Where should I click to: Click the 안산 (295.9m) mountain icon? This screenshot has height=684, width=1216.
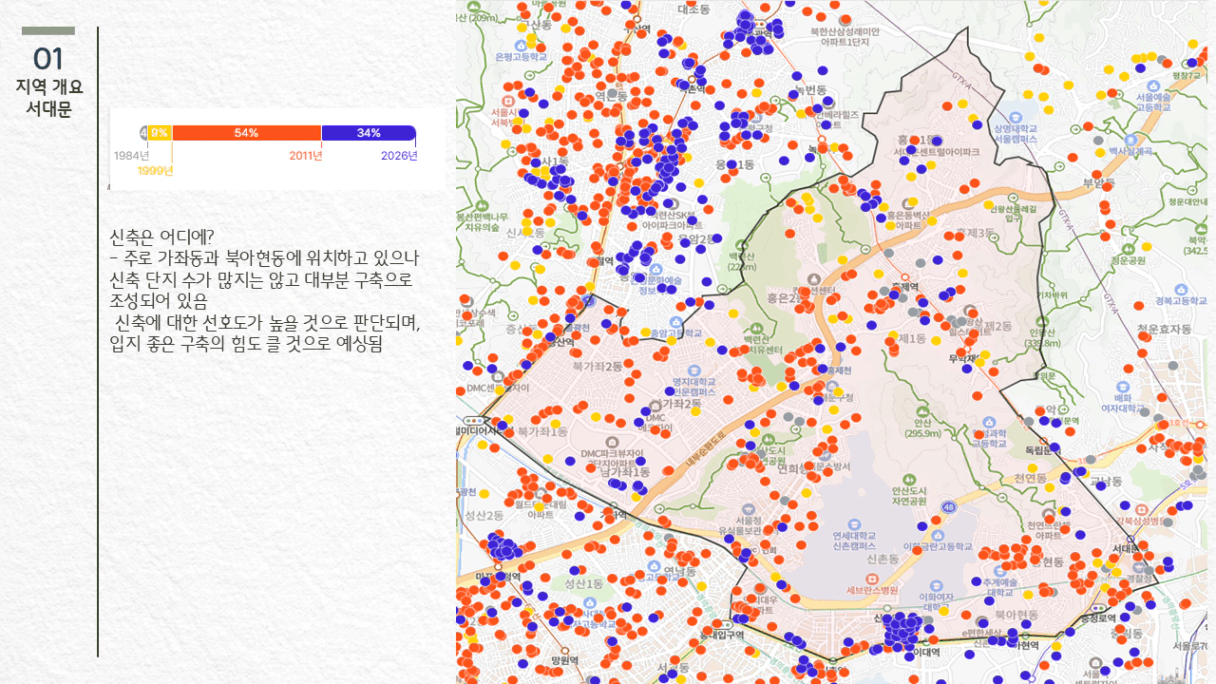[x=924, y=410]
